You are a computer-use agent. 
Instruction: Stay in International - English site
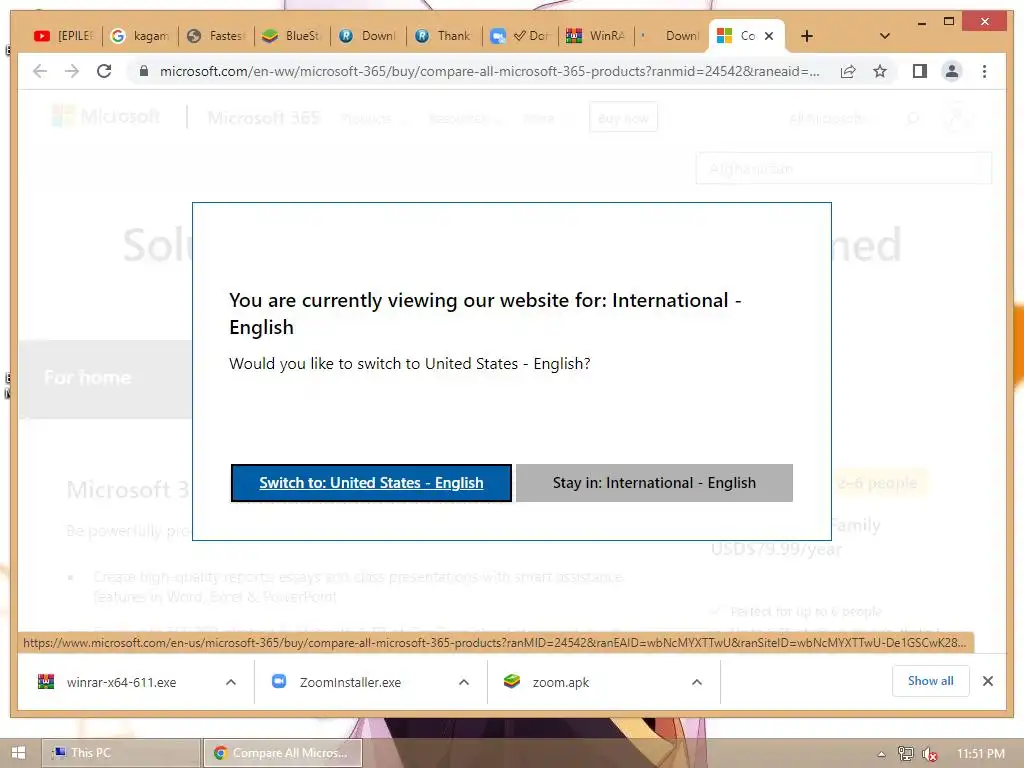pyautogui.click(x=654, y=483)
